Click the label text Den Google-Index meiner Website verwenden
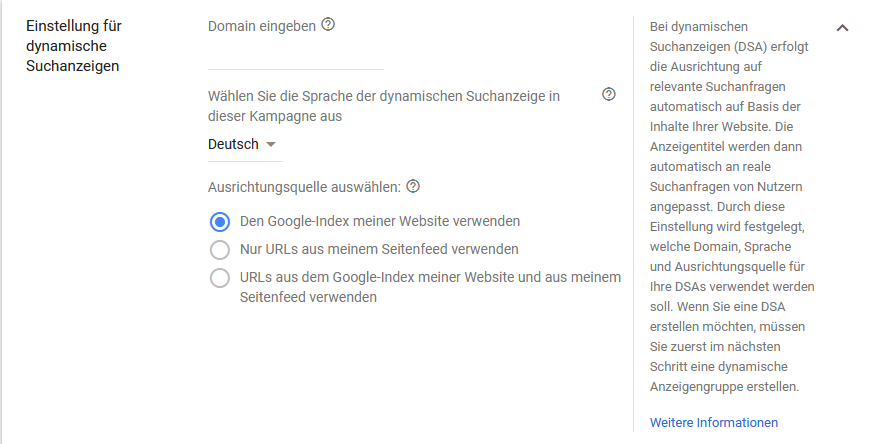Image resolution: width=875 pixels, height=444 pixels. coord(380,221)
